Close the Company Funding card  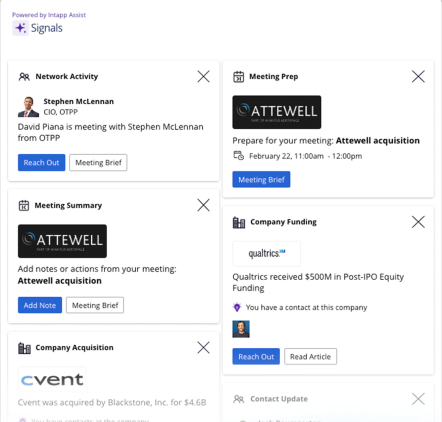point(418,222)
